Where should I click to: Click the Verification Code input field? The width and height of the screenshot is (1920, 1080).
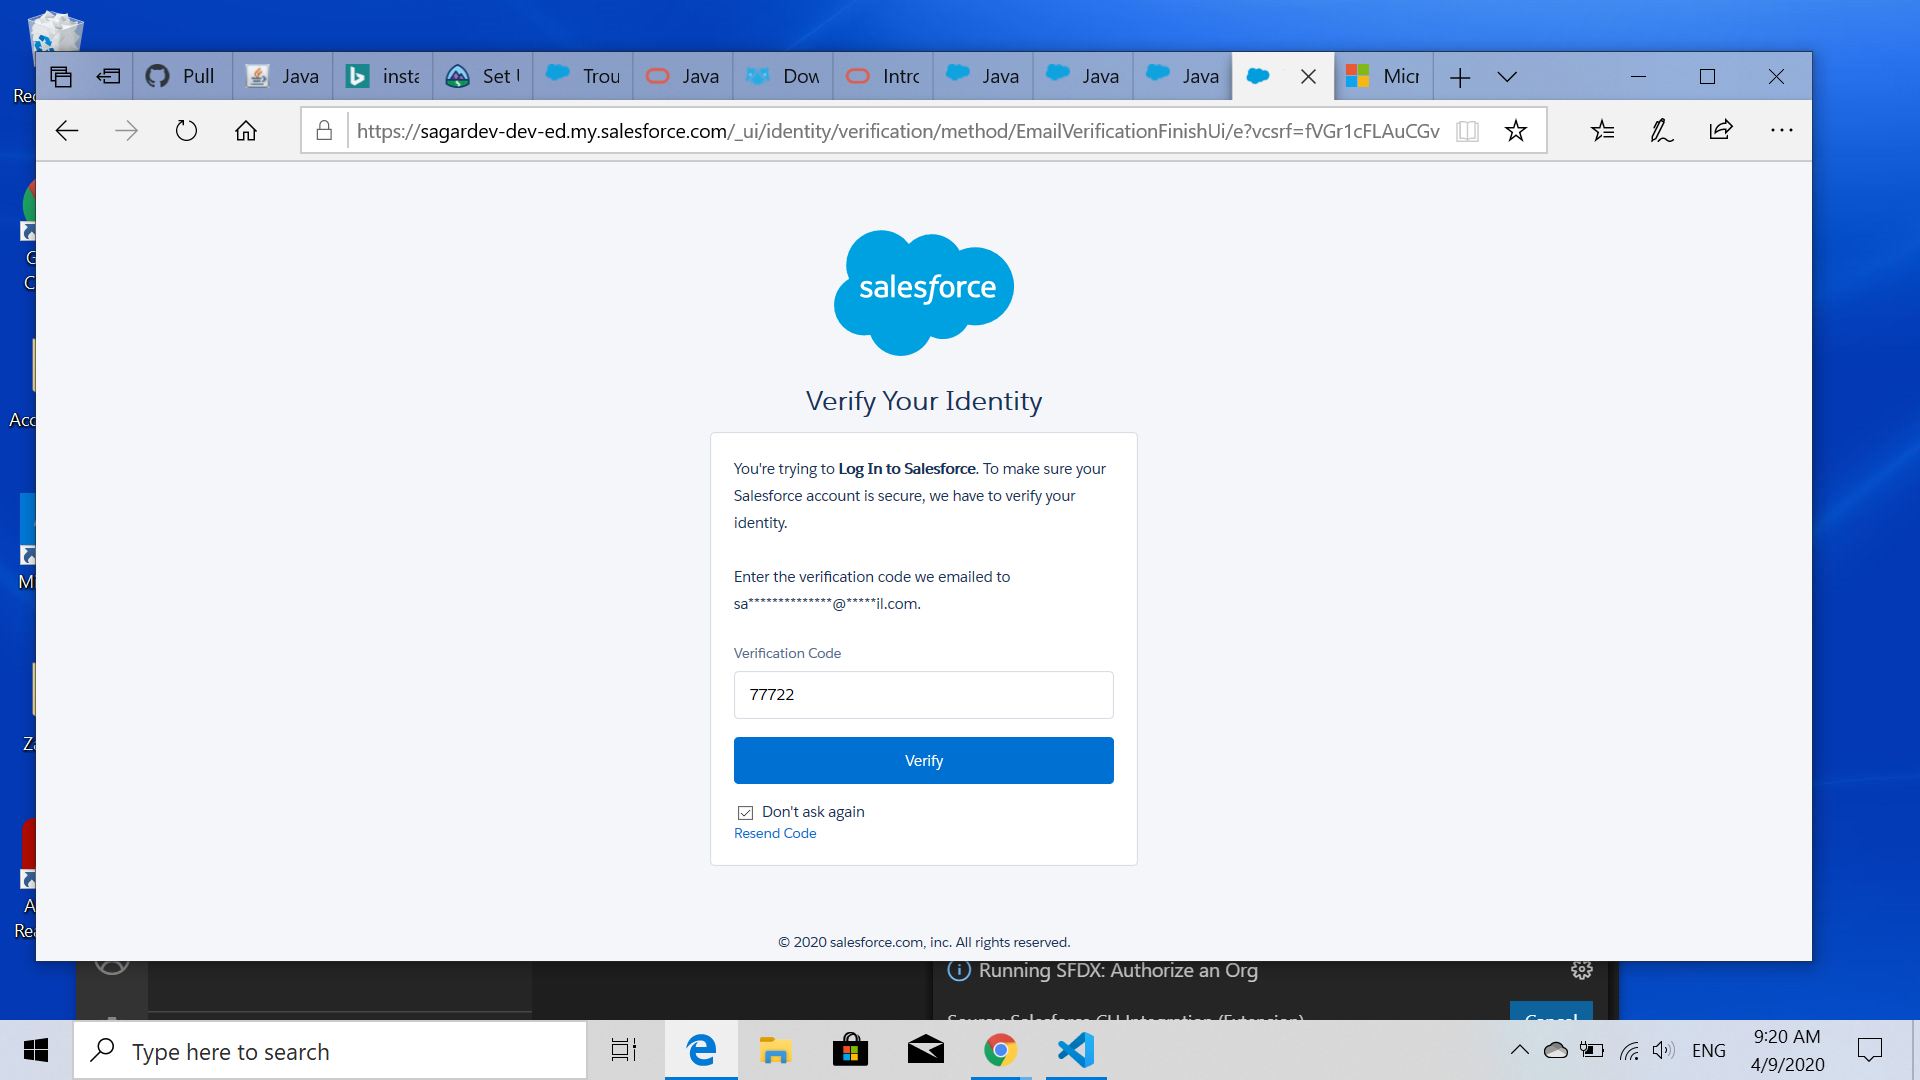click(923, 695)
